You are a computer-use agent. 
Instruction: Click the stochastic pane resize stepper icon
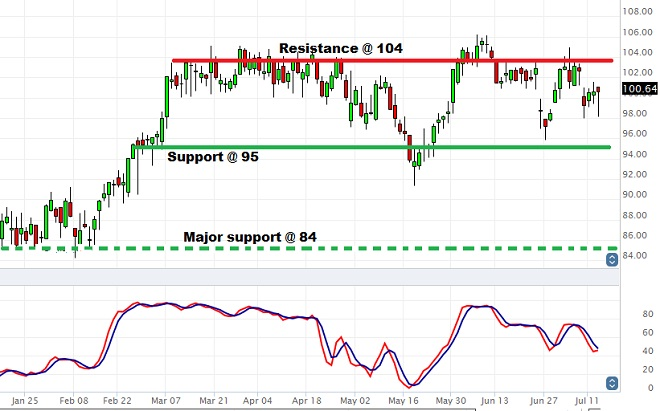pos(612,383)
